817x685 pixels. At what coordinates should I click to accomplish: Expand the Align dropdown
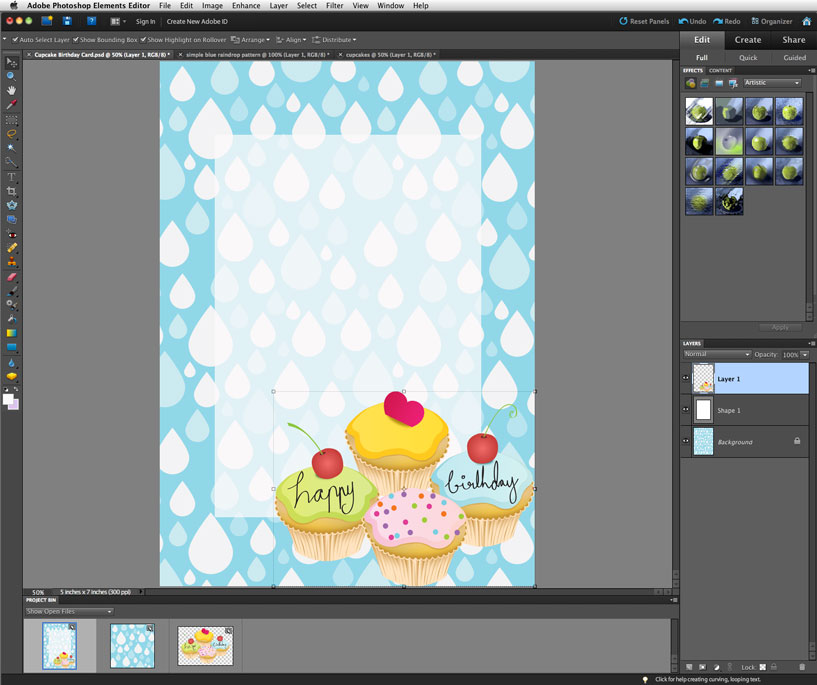[291, 40]
